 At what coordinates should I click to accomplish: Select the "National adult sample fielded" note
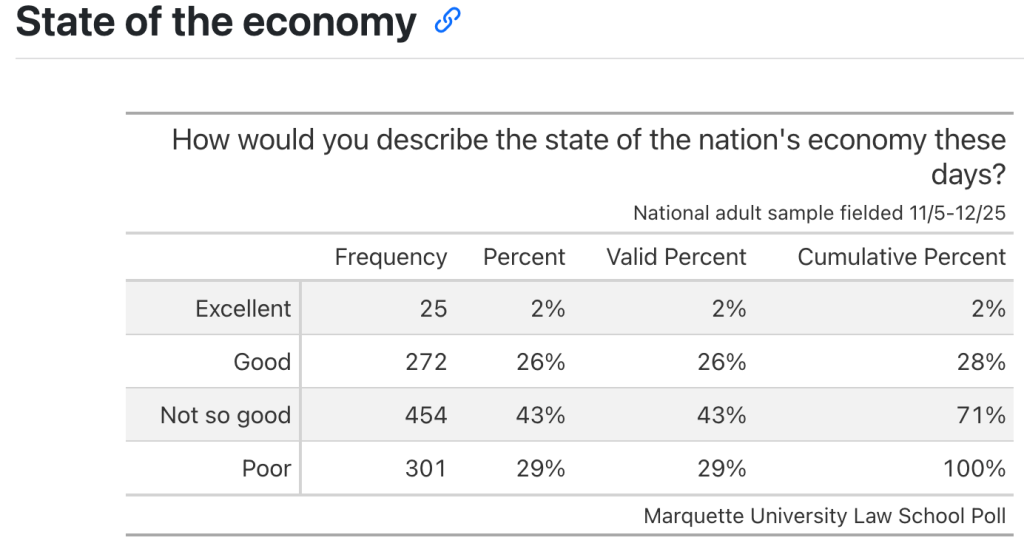click(819, 213)
